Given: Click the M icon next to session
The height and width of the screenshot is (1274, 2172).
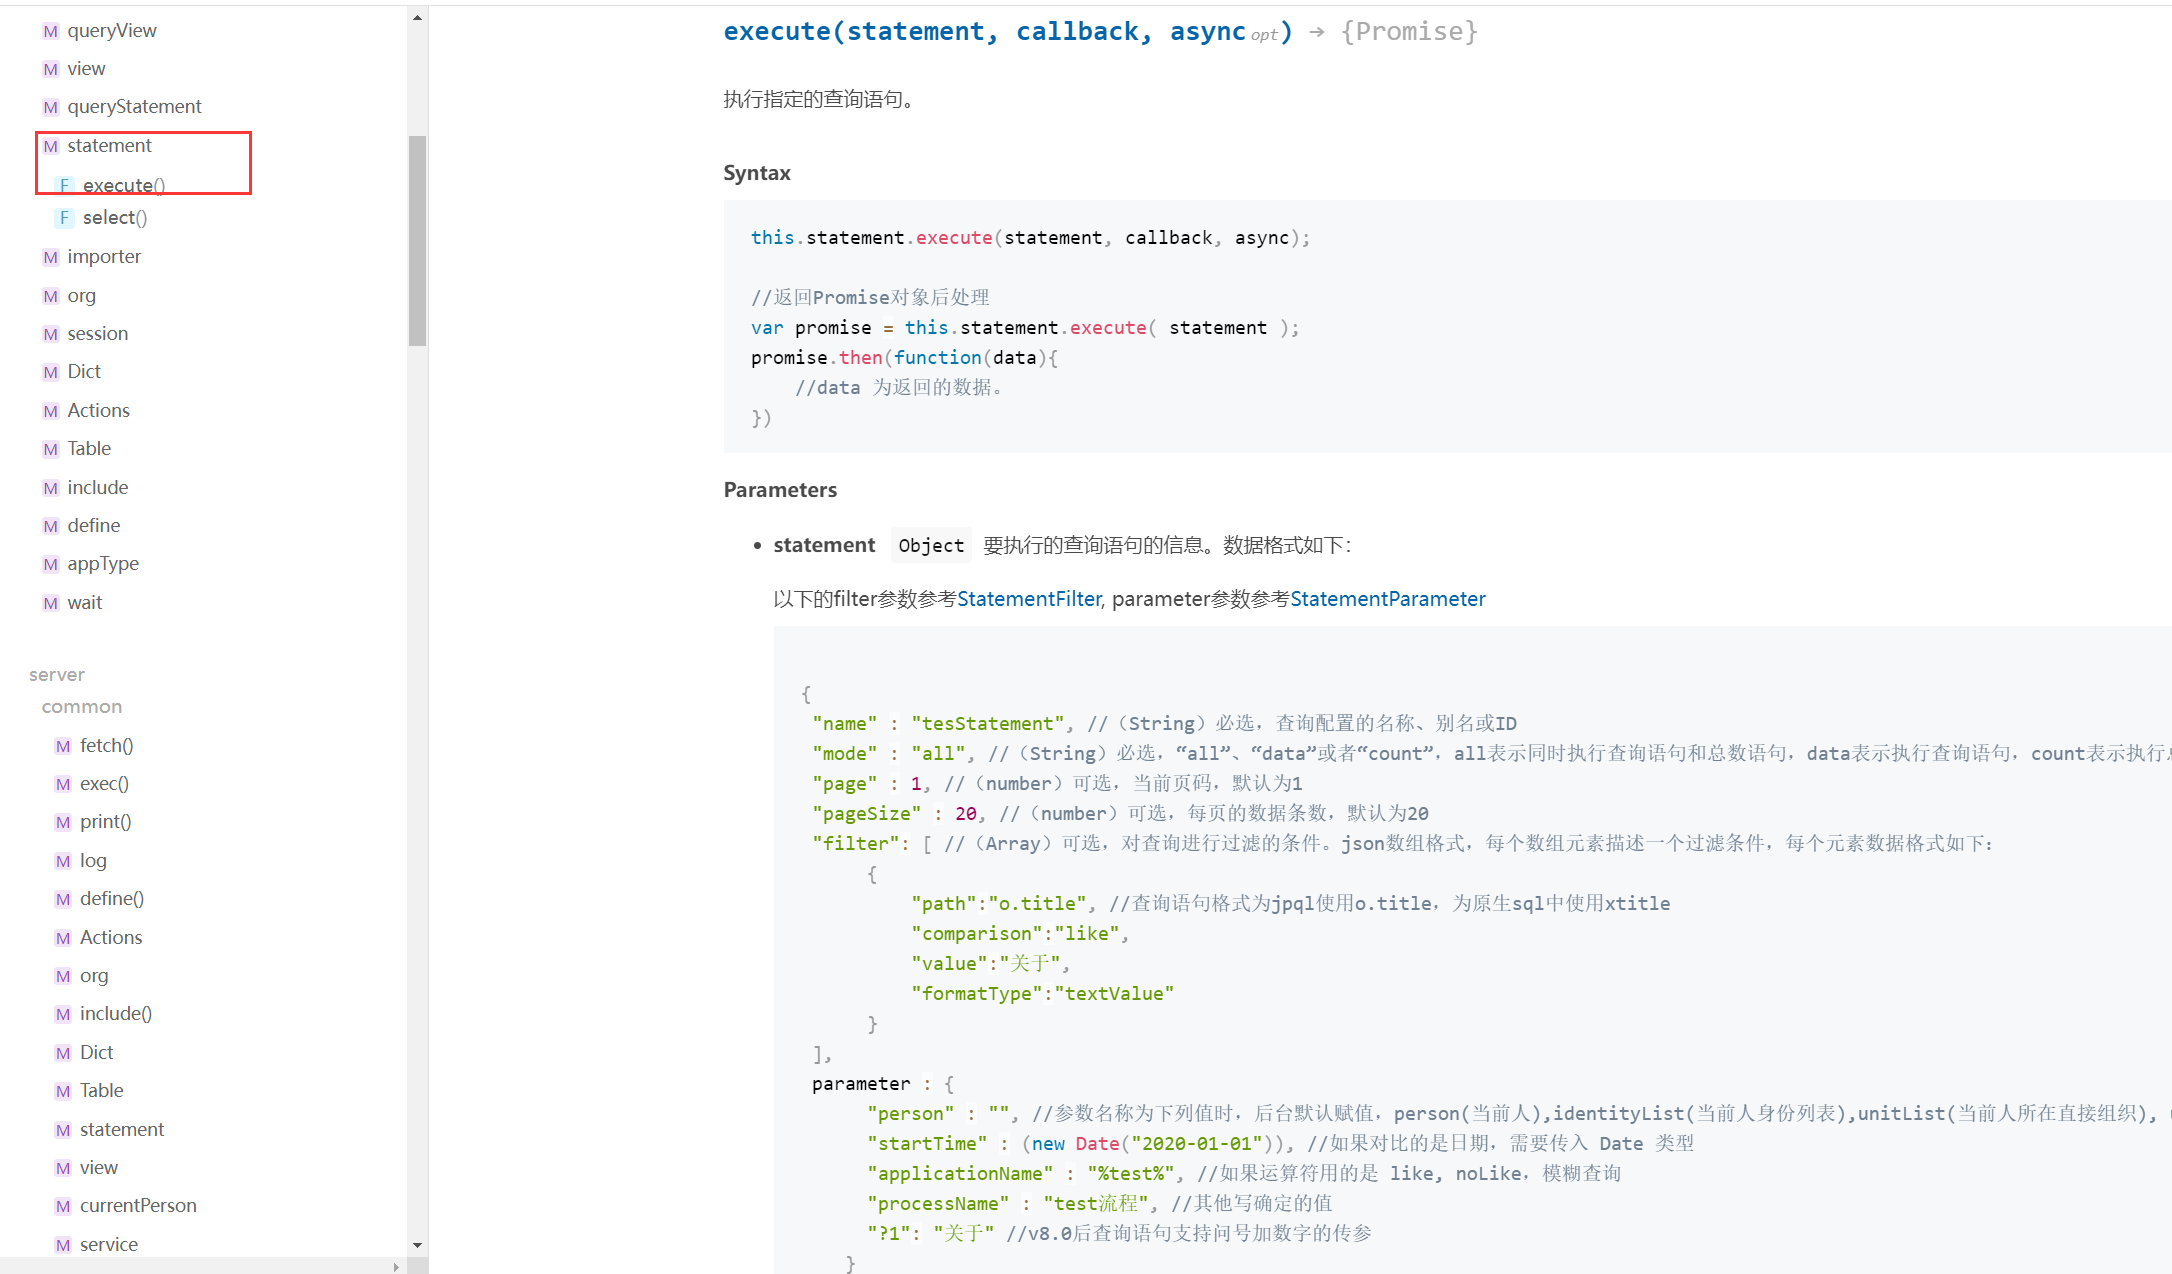Looking at the screenshot, I should point(50,334).
